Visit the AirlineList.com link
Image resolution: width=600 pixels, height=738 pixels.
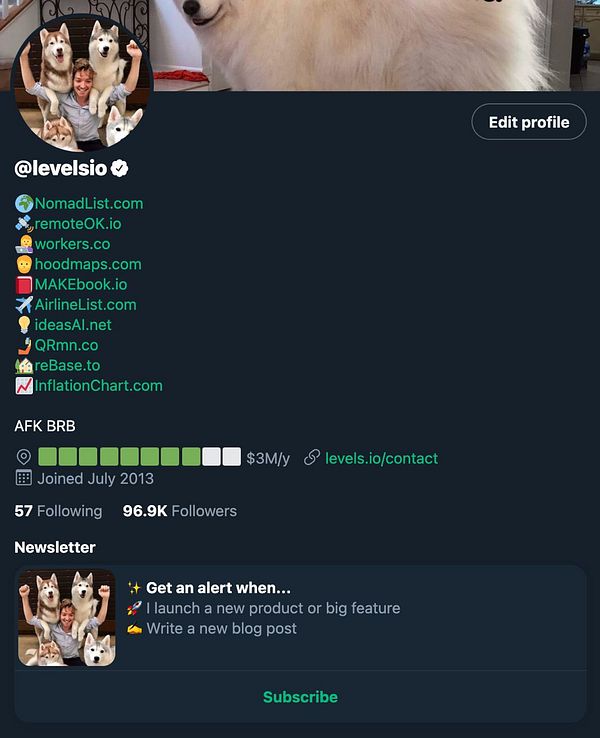86,305
